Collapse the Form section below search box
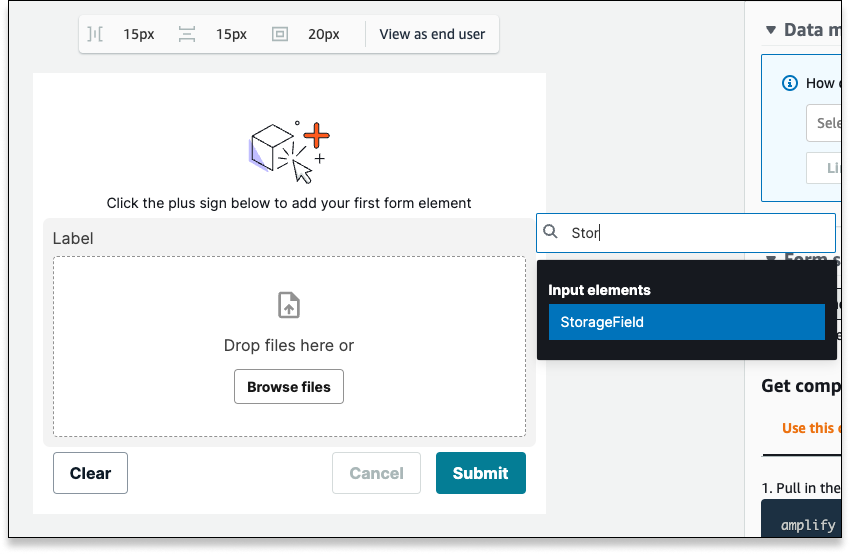 tap(770, 257)
